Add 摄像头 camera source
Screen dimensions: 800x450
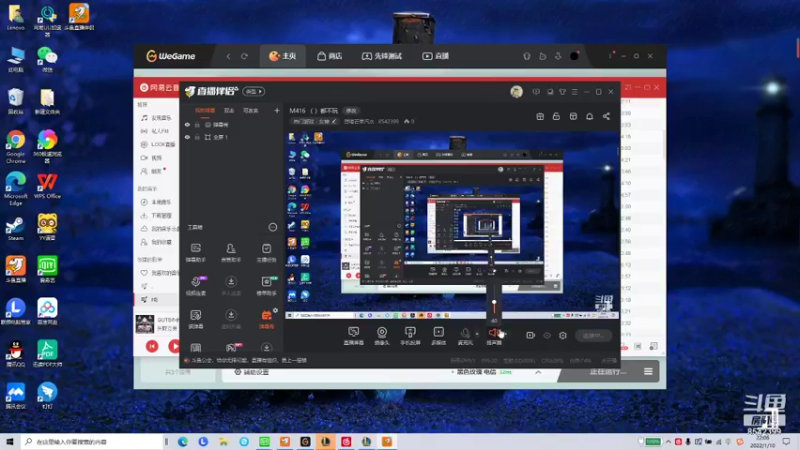(x=382, y=336)
